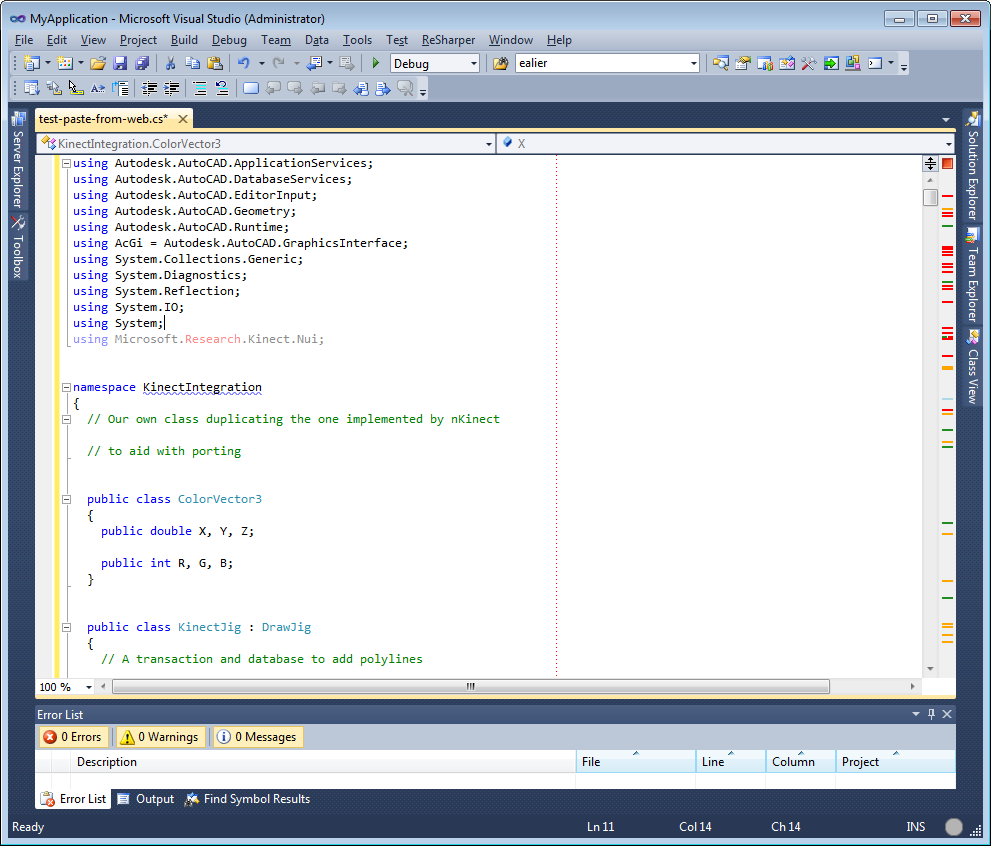Screen dimensions: 991x846
Task: Click the Paste clipboard icon
Action: click(214, 63)
